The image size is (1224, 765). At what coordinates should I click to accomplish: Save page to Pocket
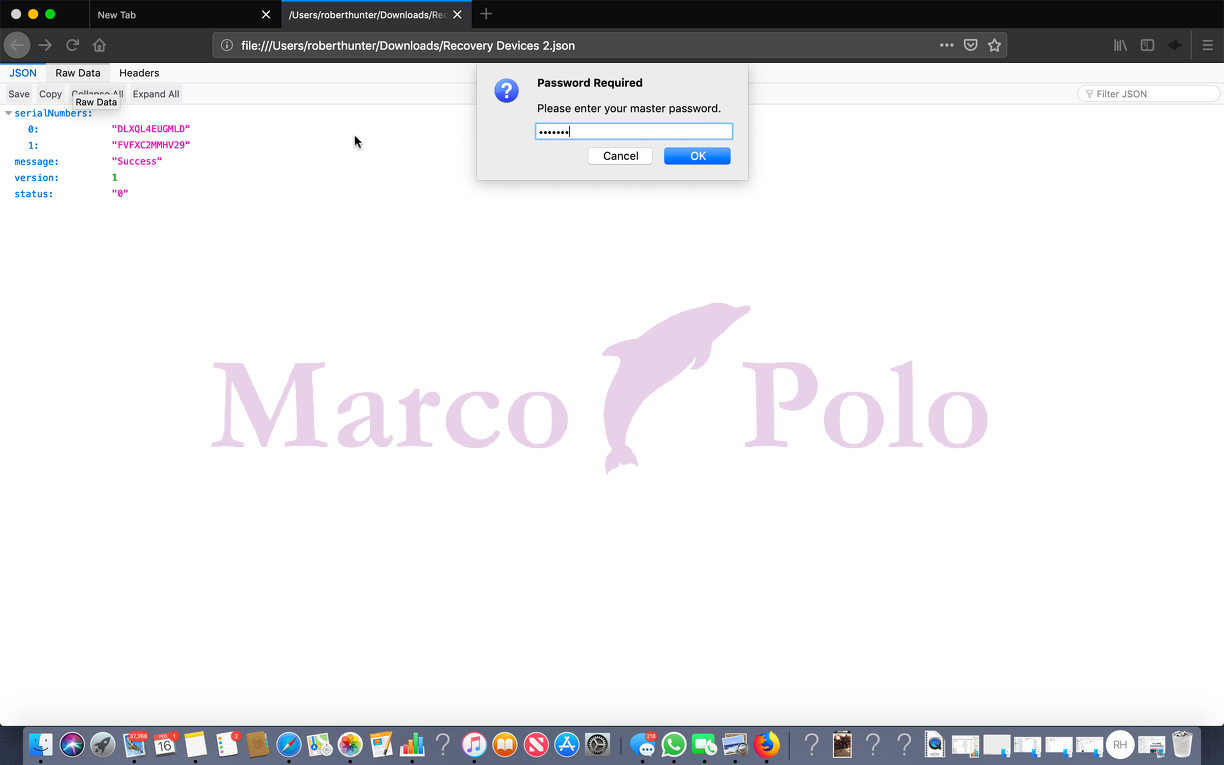click(970, 45)
